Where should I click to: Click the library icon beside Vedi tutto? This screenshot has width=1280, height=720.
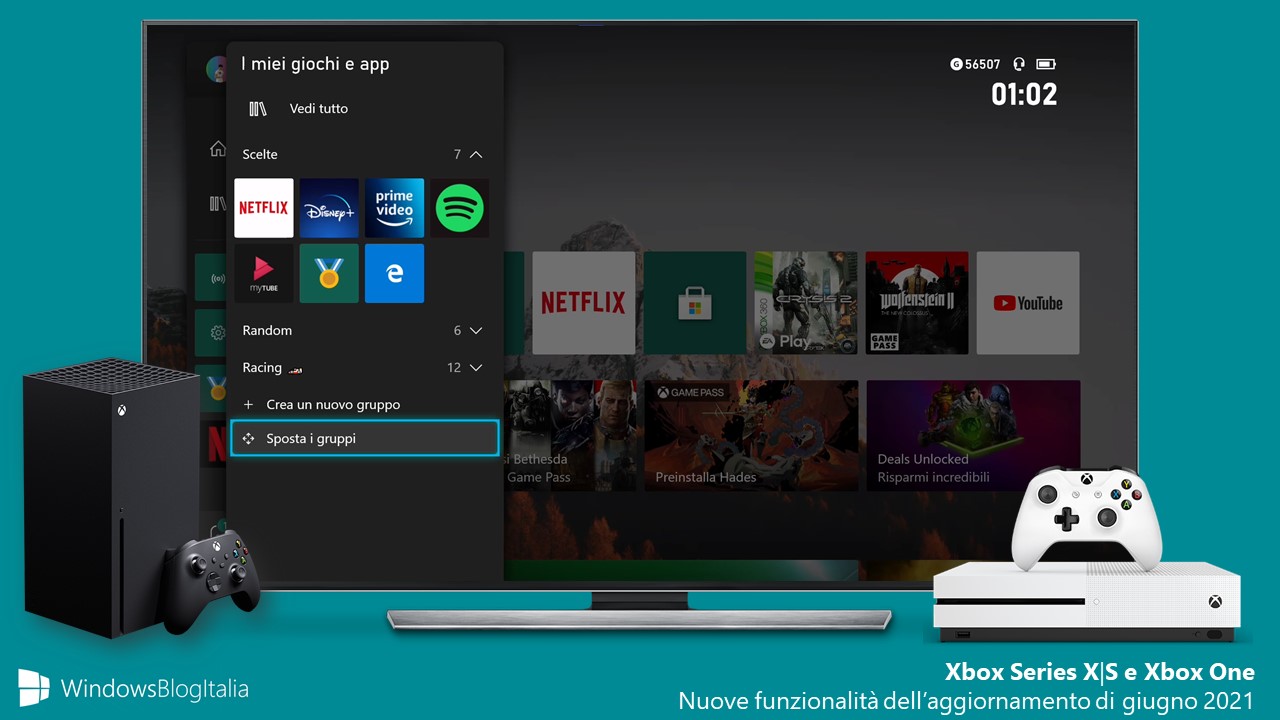pyautogui.click(x=258, y=109)
